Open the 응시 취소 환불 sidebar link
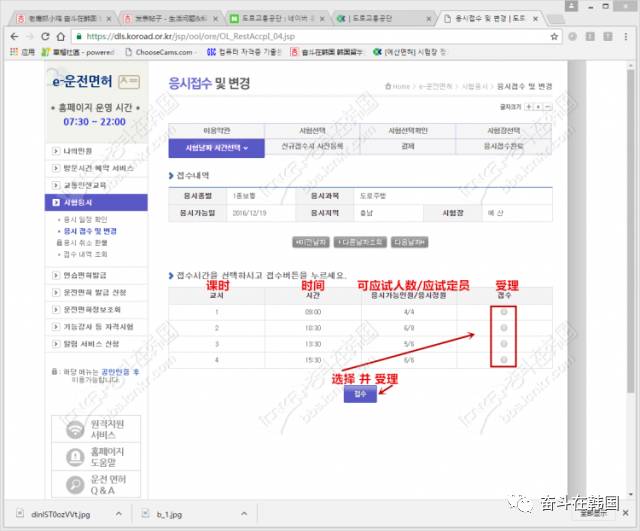This screenshot has width=640, height=531. point(85,243)
